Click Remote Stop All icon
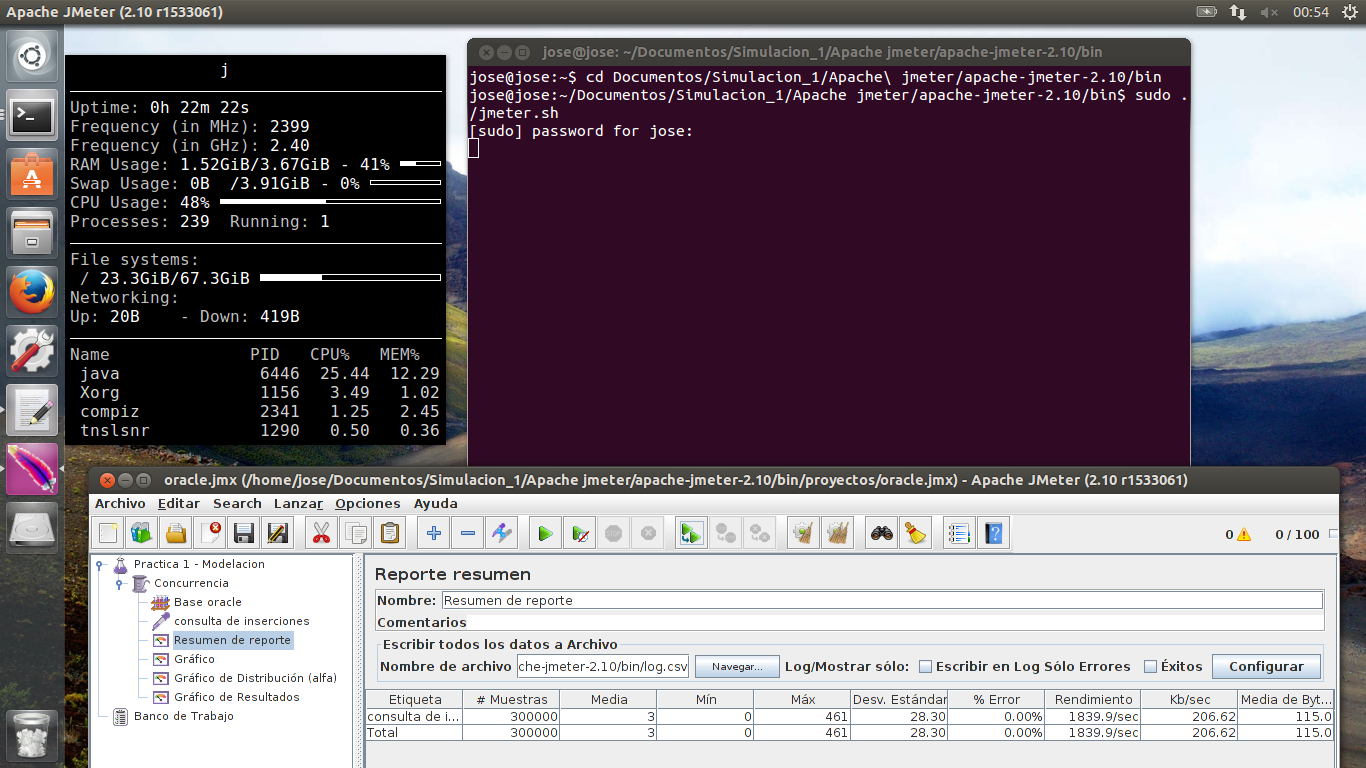 point(725,533)
